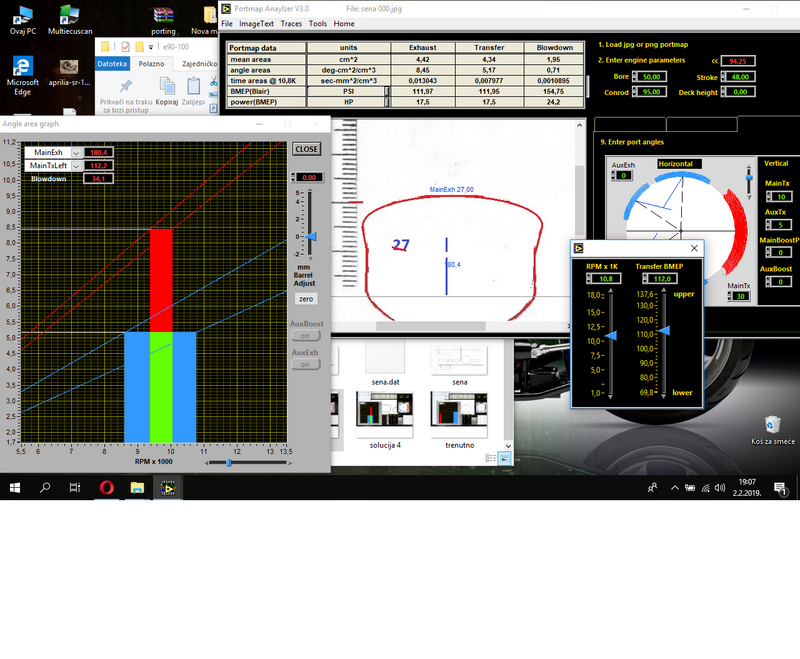This screenshot has height=659, width=800.
Task: Switch Explorer to large icons view
Action: (504, 458)
